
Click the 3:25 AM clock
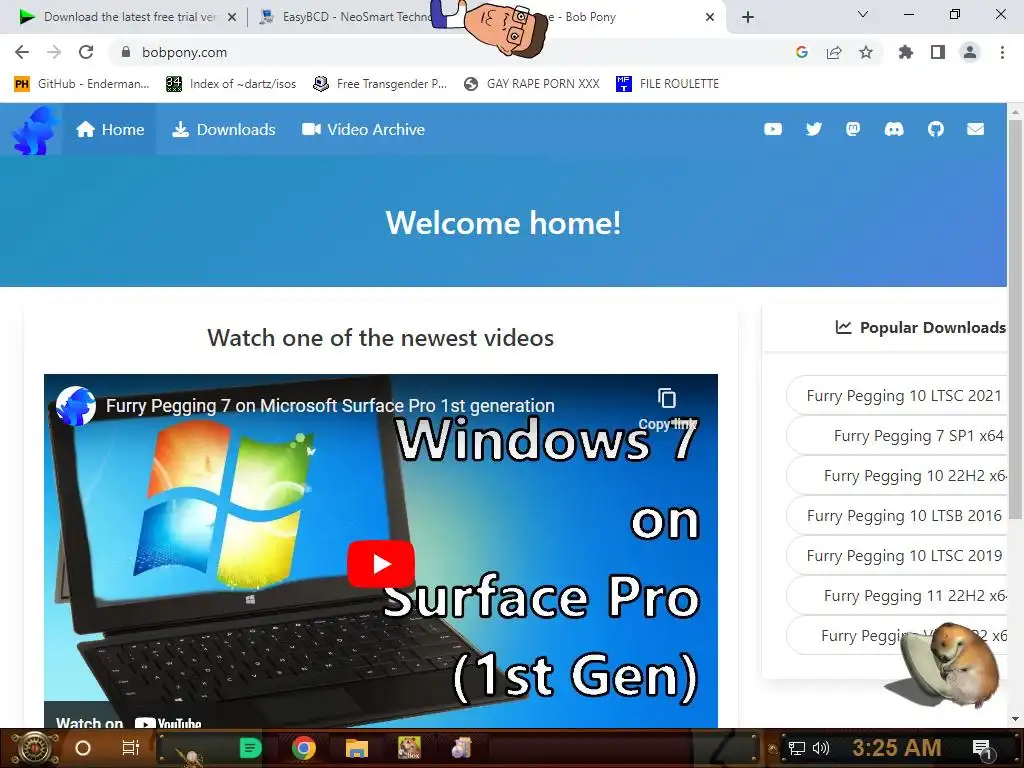(x=897, y=748)
